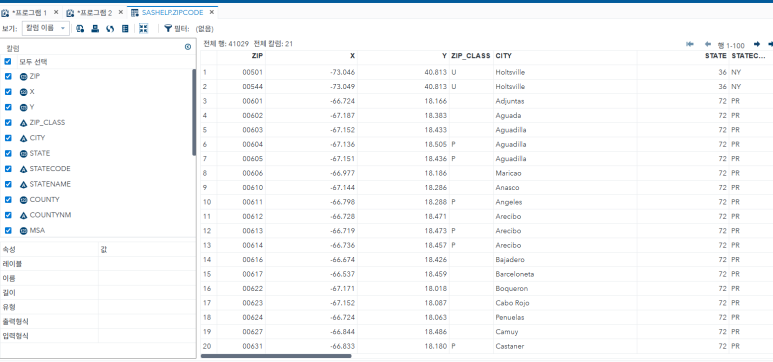Open the 보기 칼럼 이름 dropdown

tap(46, 29)
